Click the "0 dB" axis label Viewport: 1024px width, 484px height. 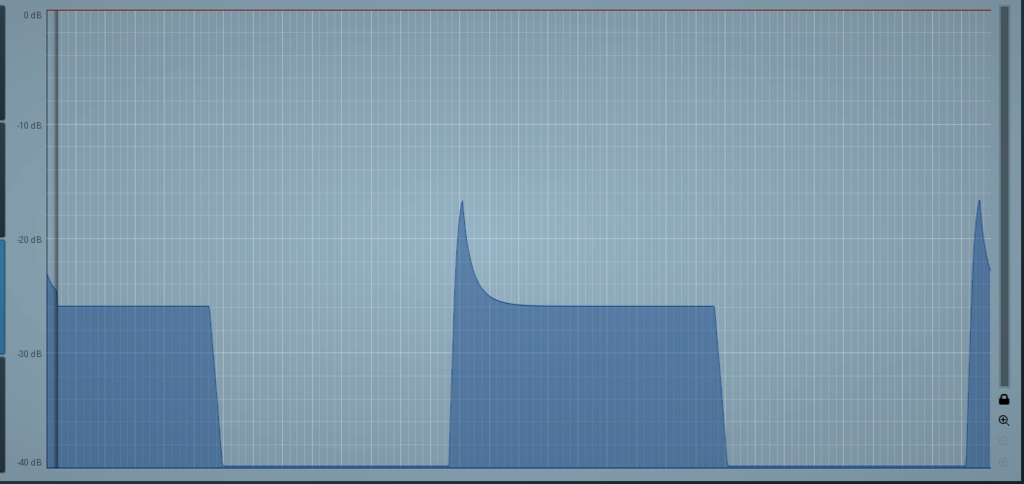33,15
